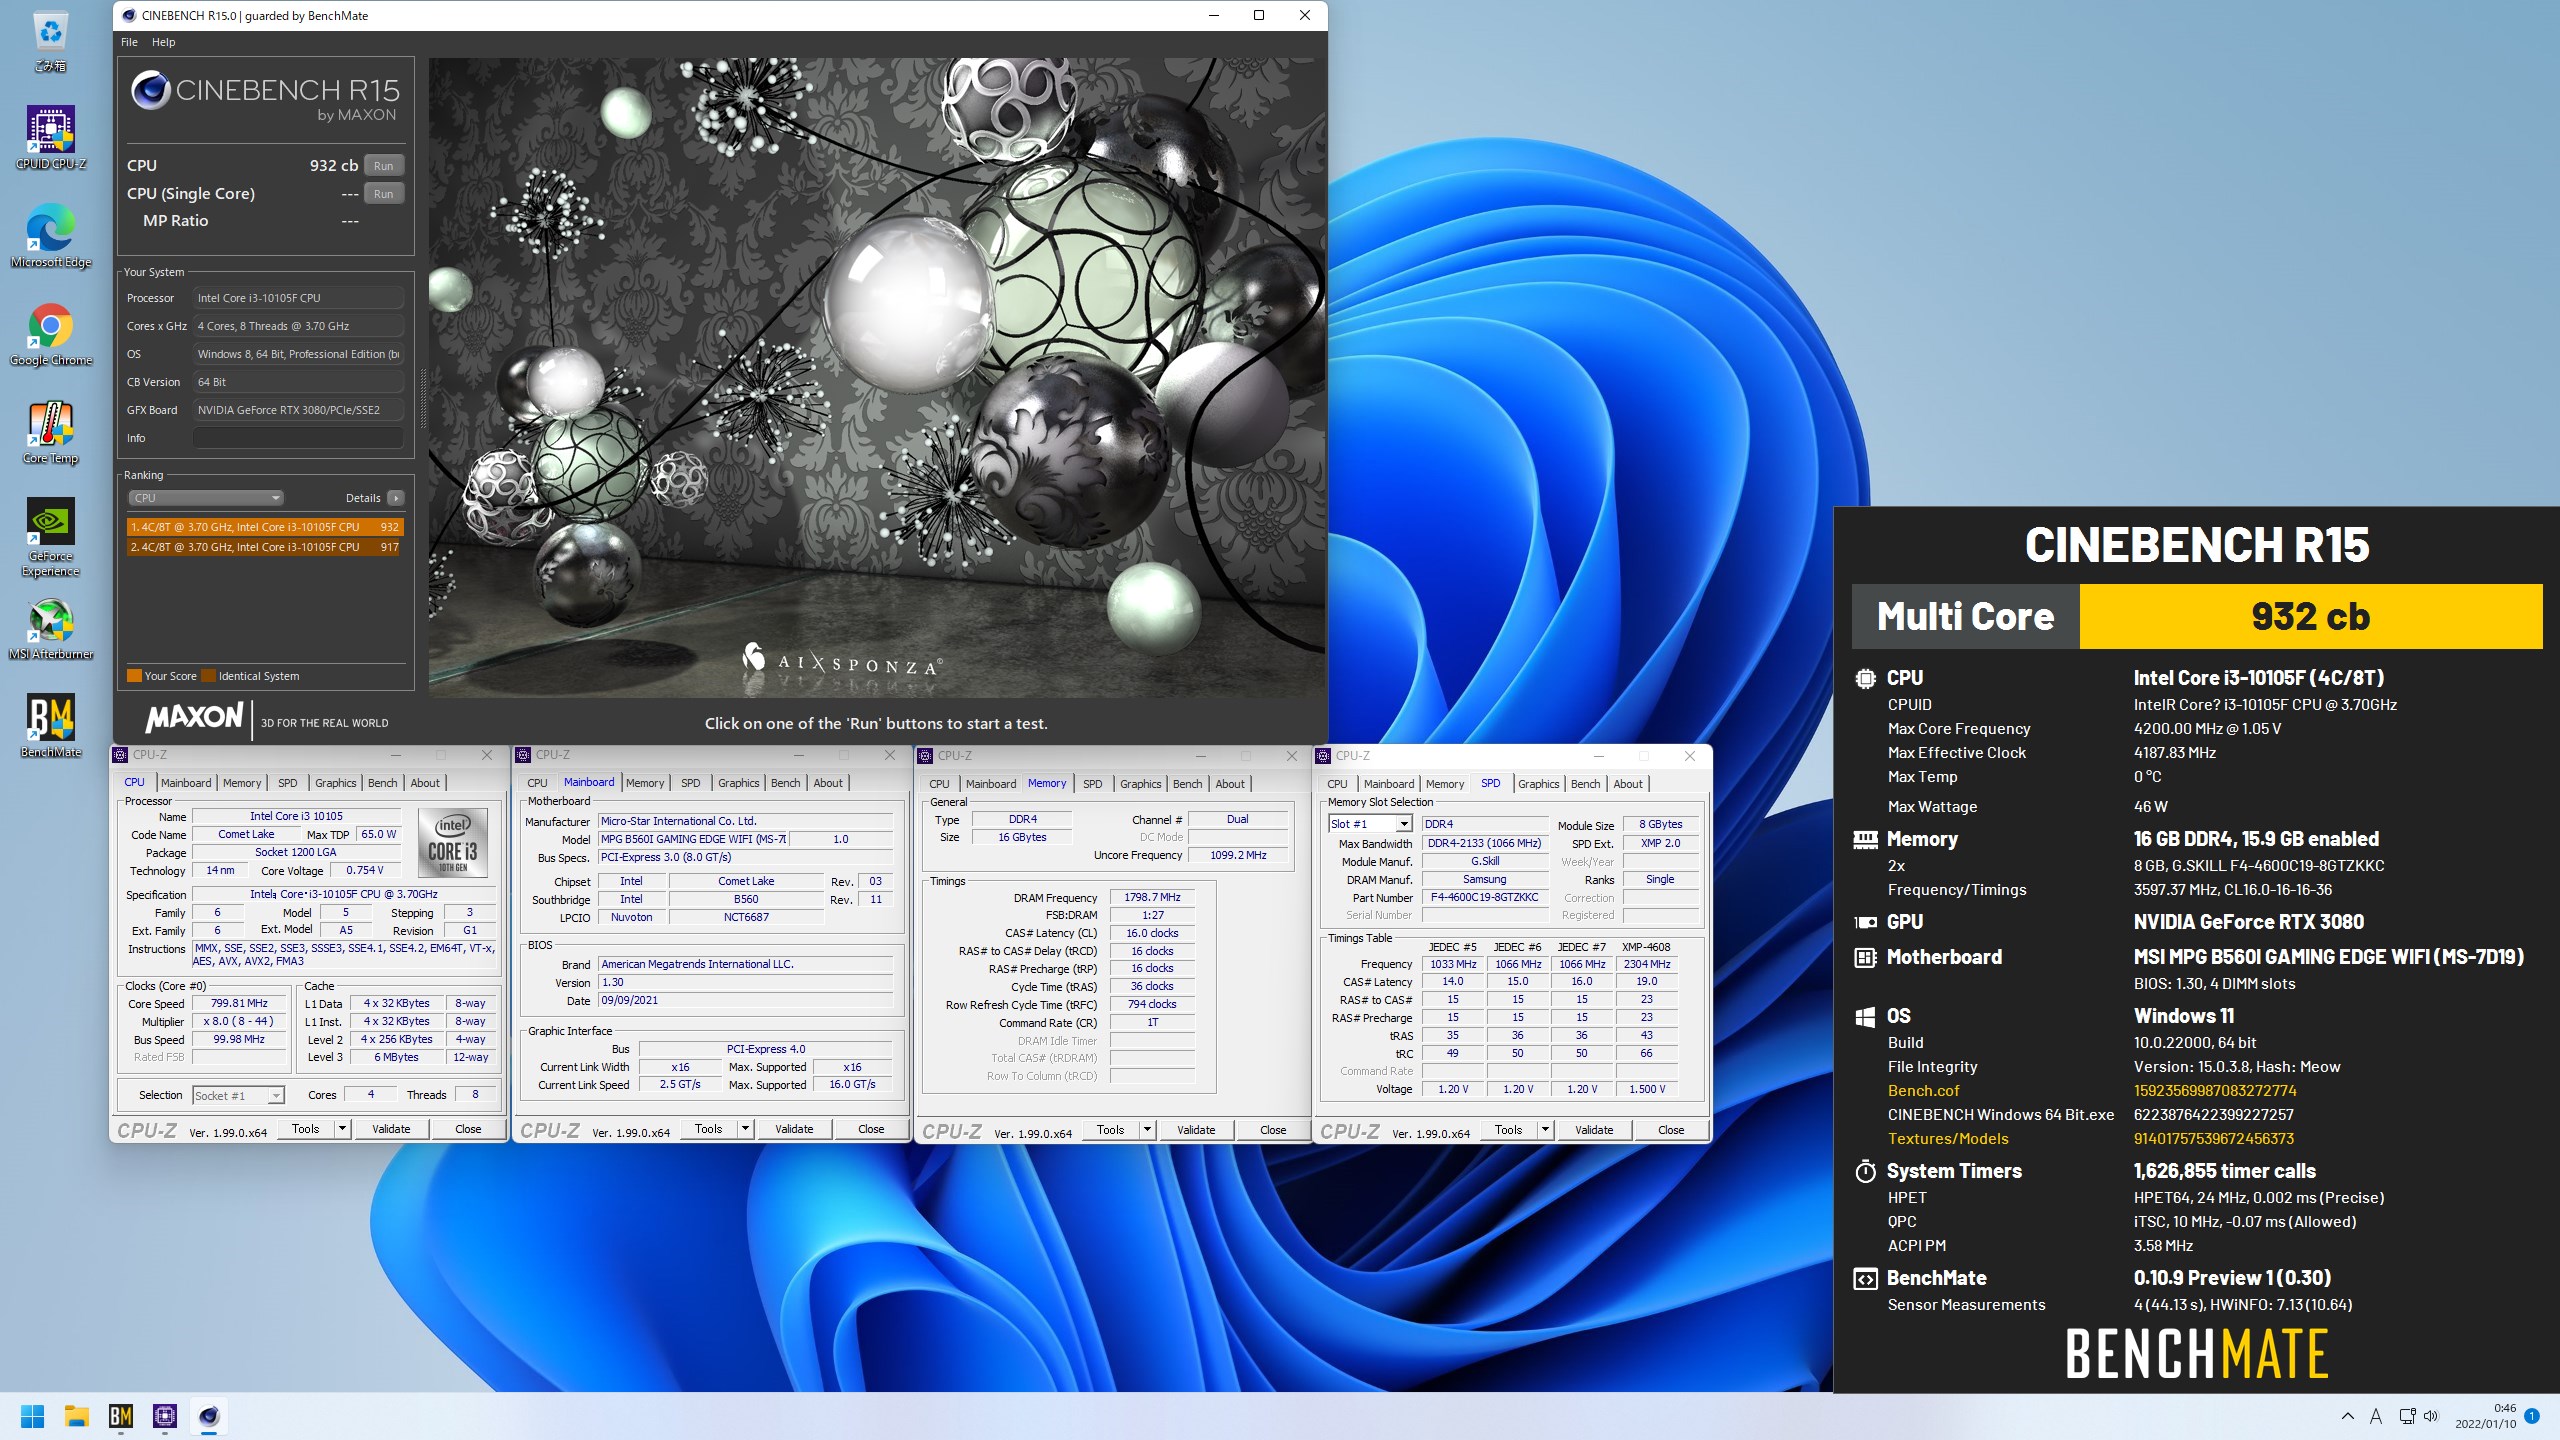Screen dimensions: 2560x1440
Task: Open About tab in third CPU-Z window
Action: click(1230, 784)
